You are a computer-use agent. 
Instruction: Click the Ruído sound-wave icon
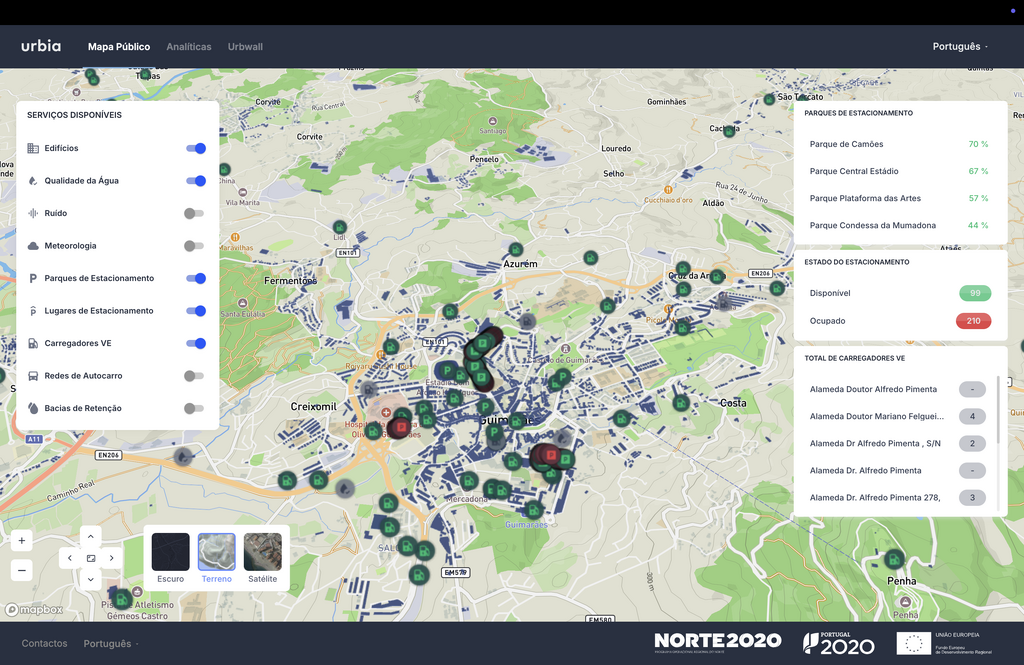click(34, 213)
